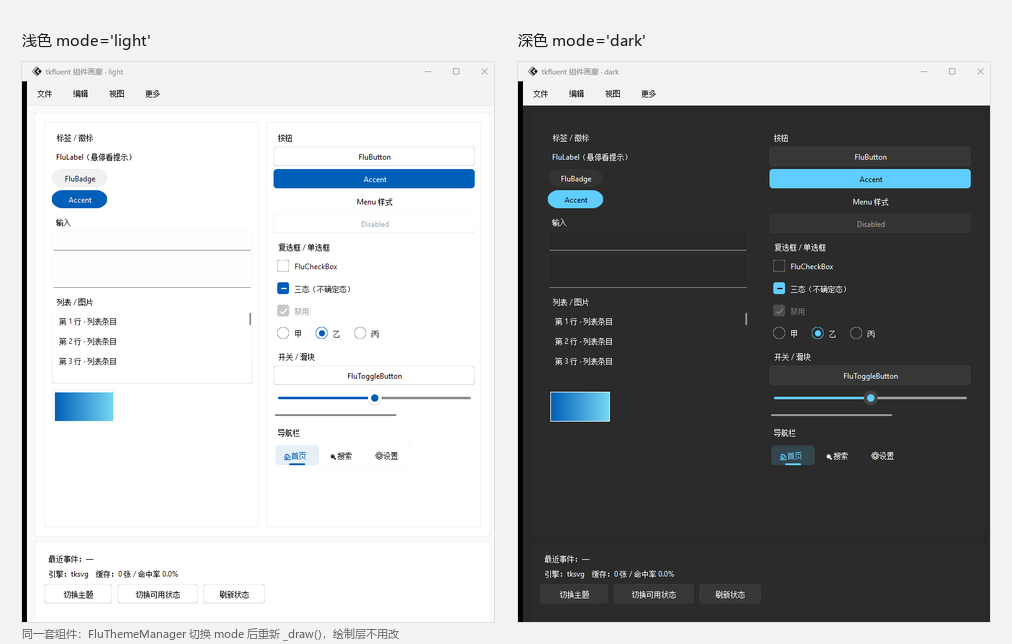Viewport: 1012px width, 644px height.
Task: Click the tkfluent app icon in light window title bar
Action: pyautogui.click(x=37, y=72)
